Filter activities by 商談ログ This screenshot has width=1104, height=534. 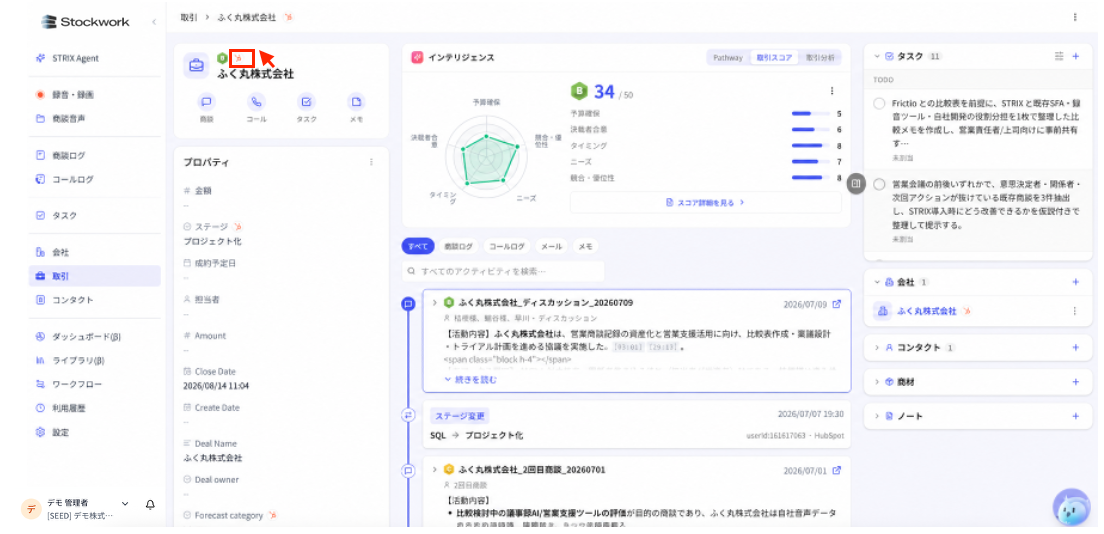pyautogui.click(x=458, y=247)
